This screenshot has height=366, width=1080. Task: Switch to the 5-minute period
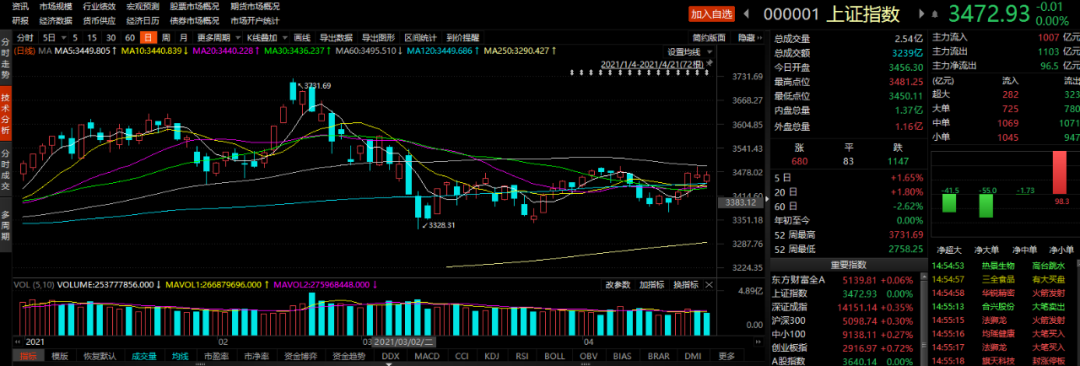[75, 37]
